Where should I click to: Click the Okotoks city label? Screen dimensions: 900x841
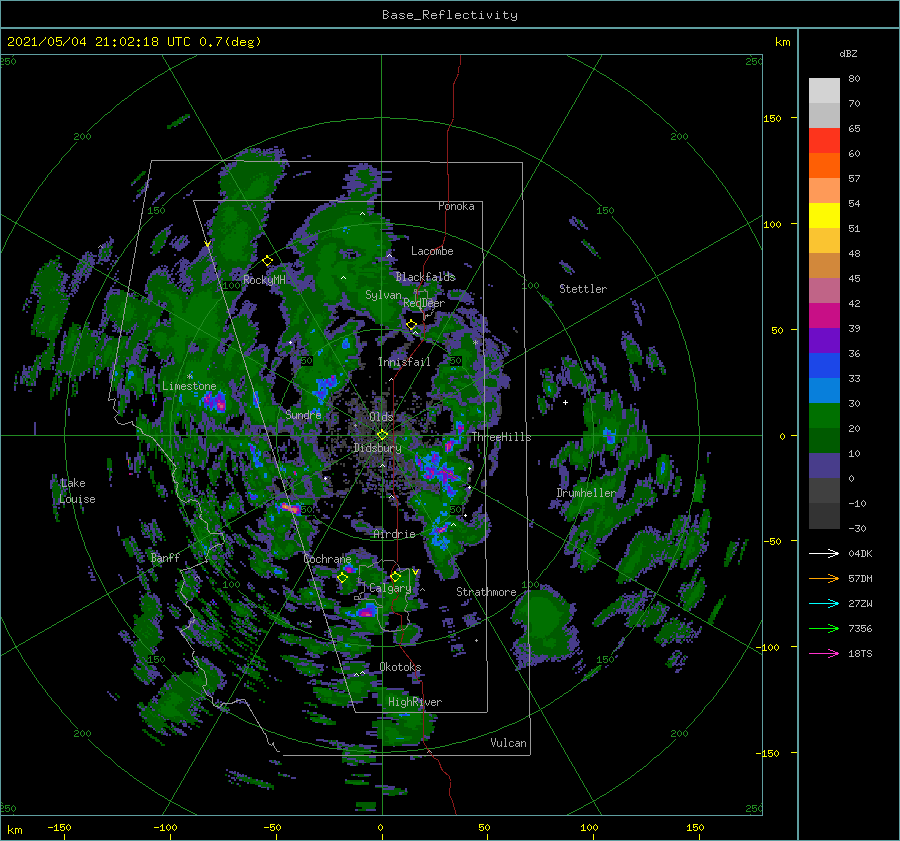tap(400, 666)
